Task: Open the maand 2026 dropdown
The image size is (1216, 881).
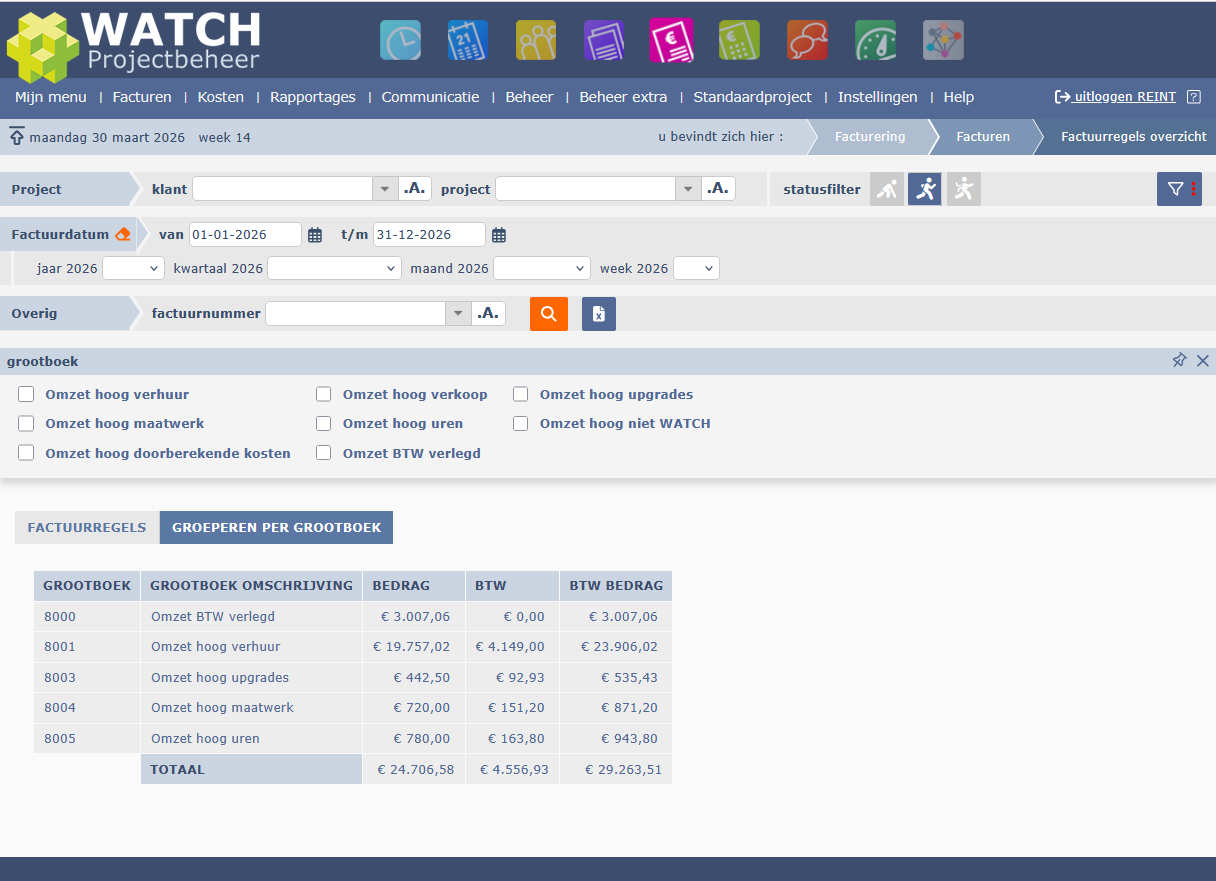Action: [541, 268]
